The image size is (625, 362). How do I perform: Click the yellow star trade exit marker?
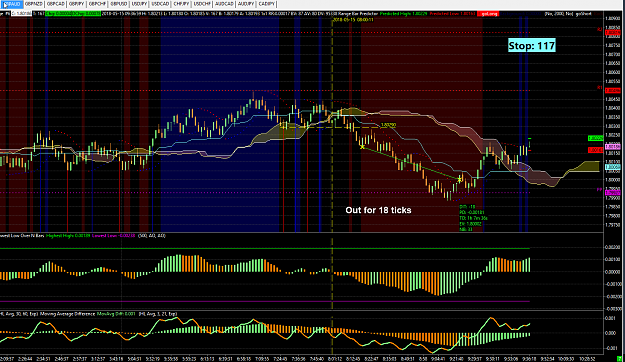point(460,179)
